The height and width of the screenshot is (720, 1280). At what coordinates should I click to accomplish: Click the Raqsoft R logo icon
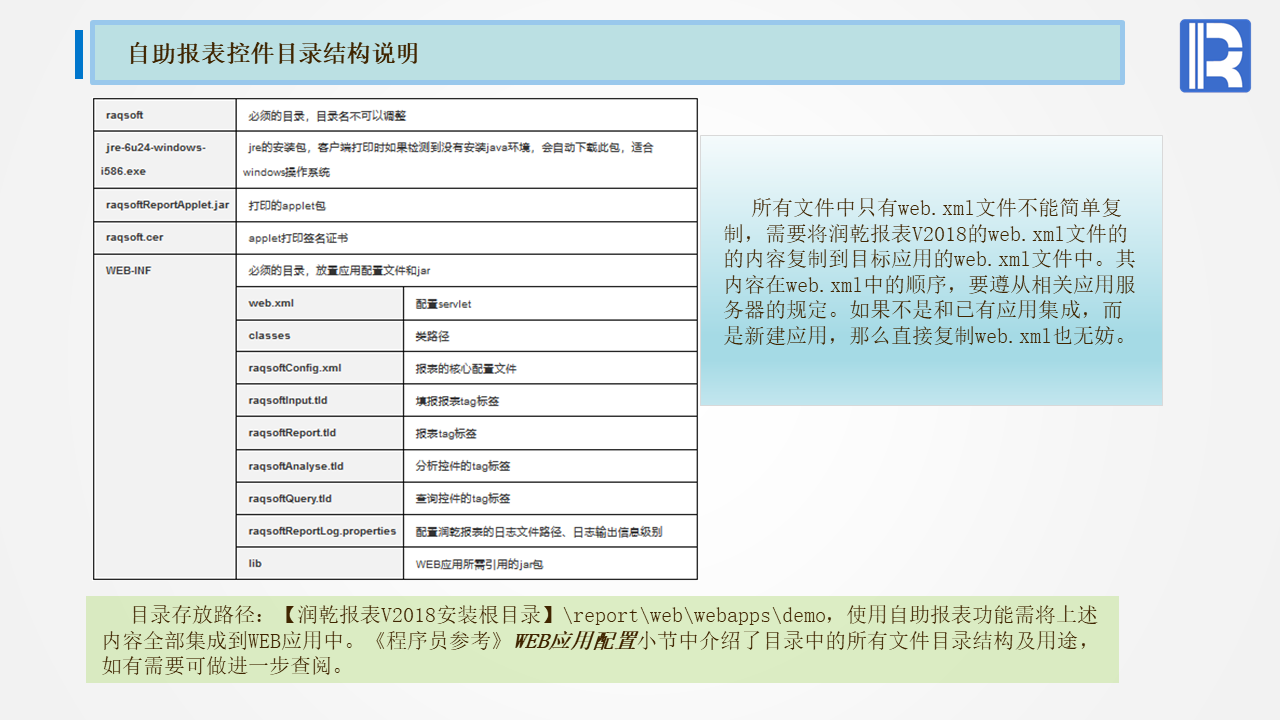pyautogui.click(x=1215, y=56)
